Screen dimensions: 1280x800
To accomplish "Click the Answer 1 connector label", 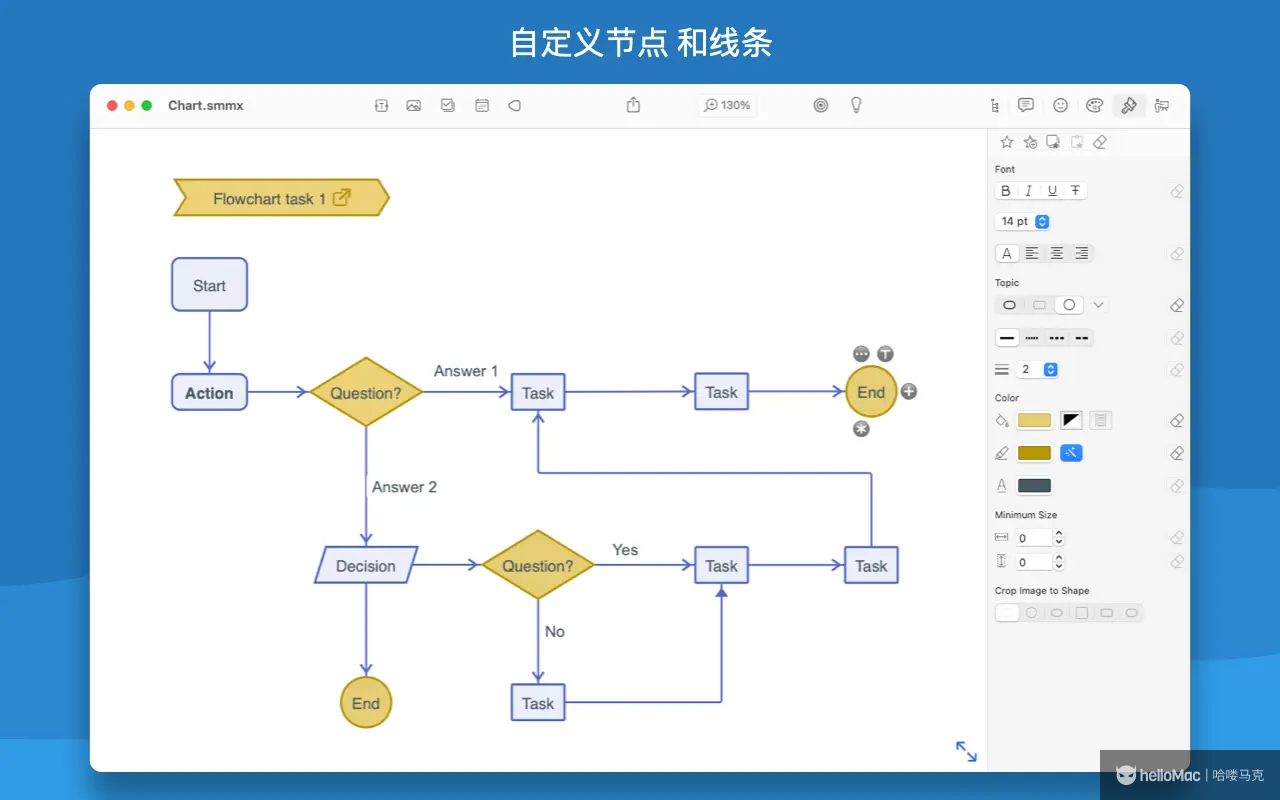I will pos(466,371).
